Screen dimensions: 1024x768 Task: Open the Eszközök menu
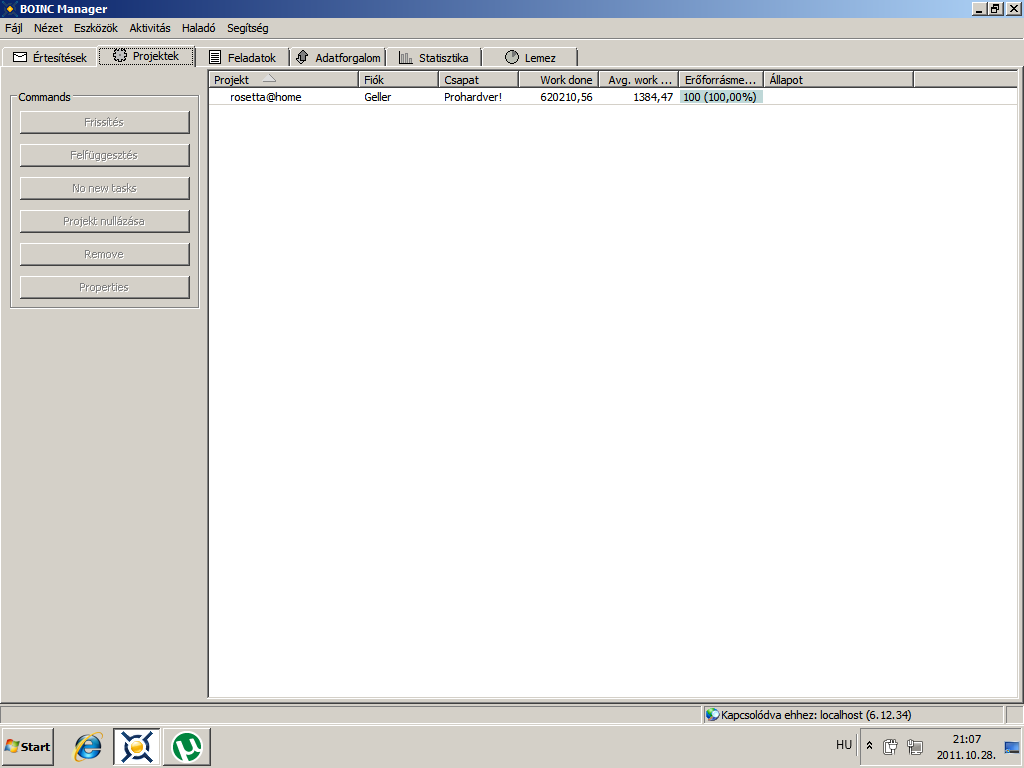click(96, 28)
